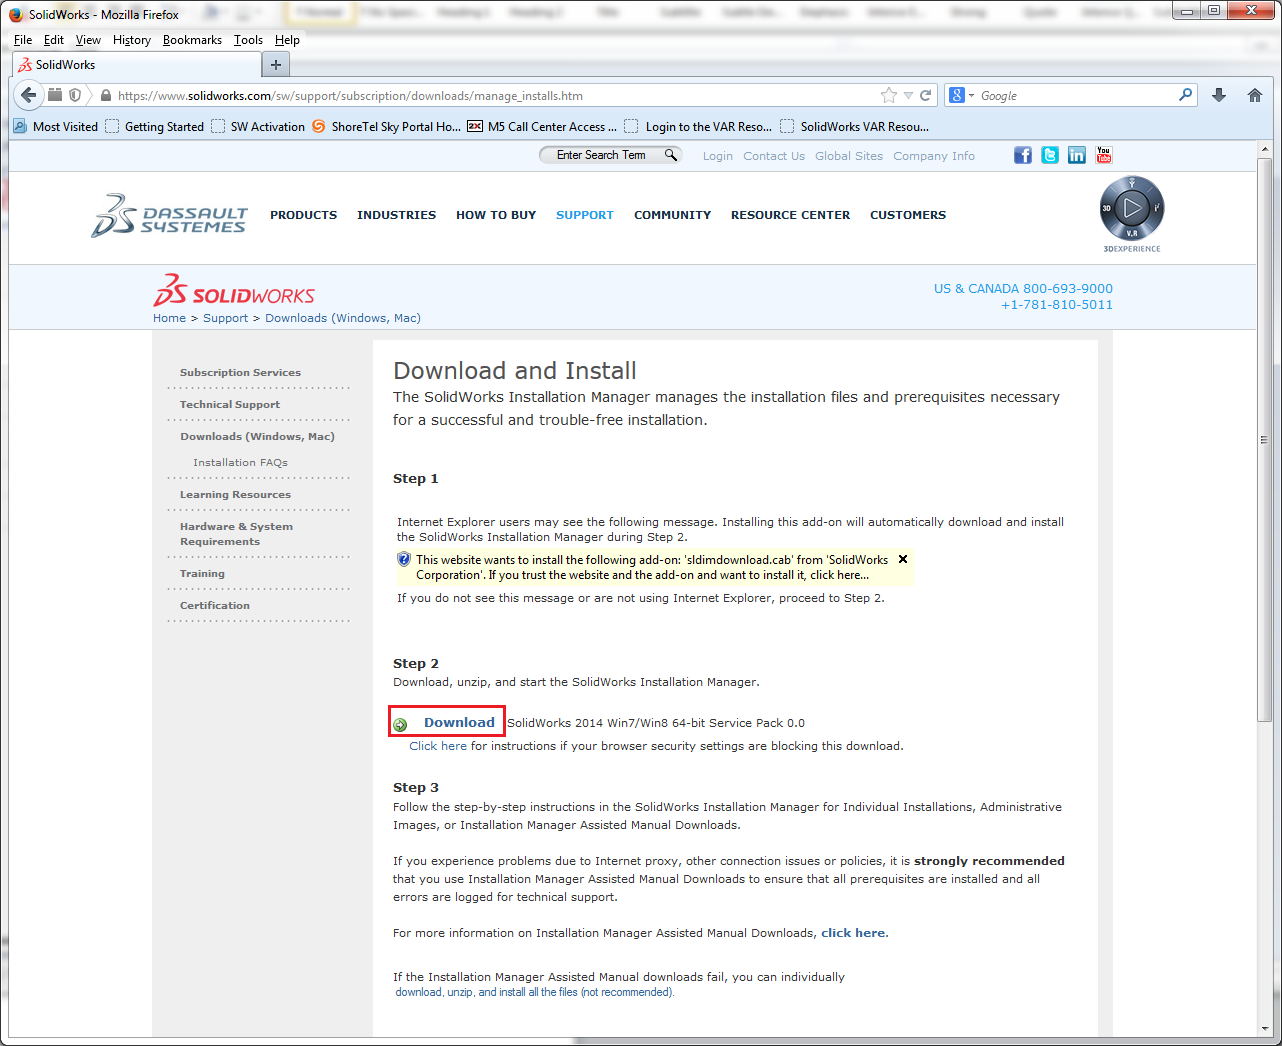This screenshot has height=1046, width=1282.
Task: Open RESOURCE CENTER navigation item
Action: pos(790,215)
